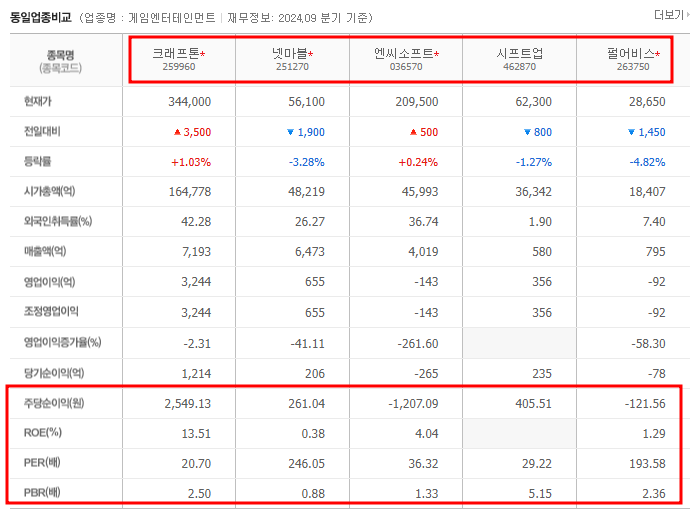The image size is (696, 517).
Task: Click PBR value 2.50
Action: 199,494
